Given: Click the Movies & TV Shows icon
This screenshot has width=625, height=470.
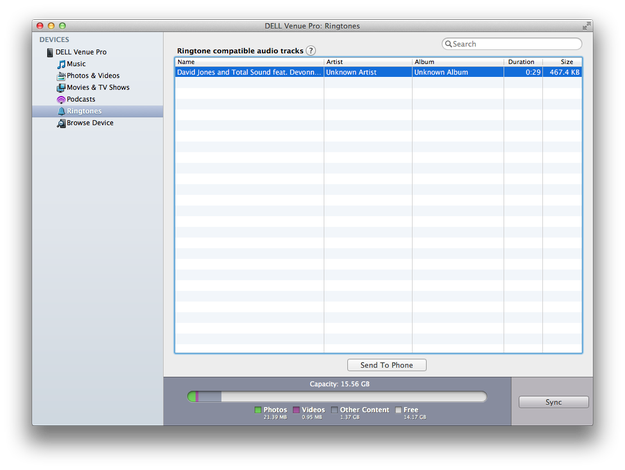Looking at the screenshot, I should coord(61,88).
